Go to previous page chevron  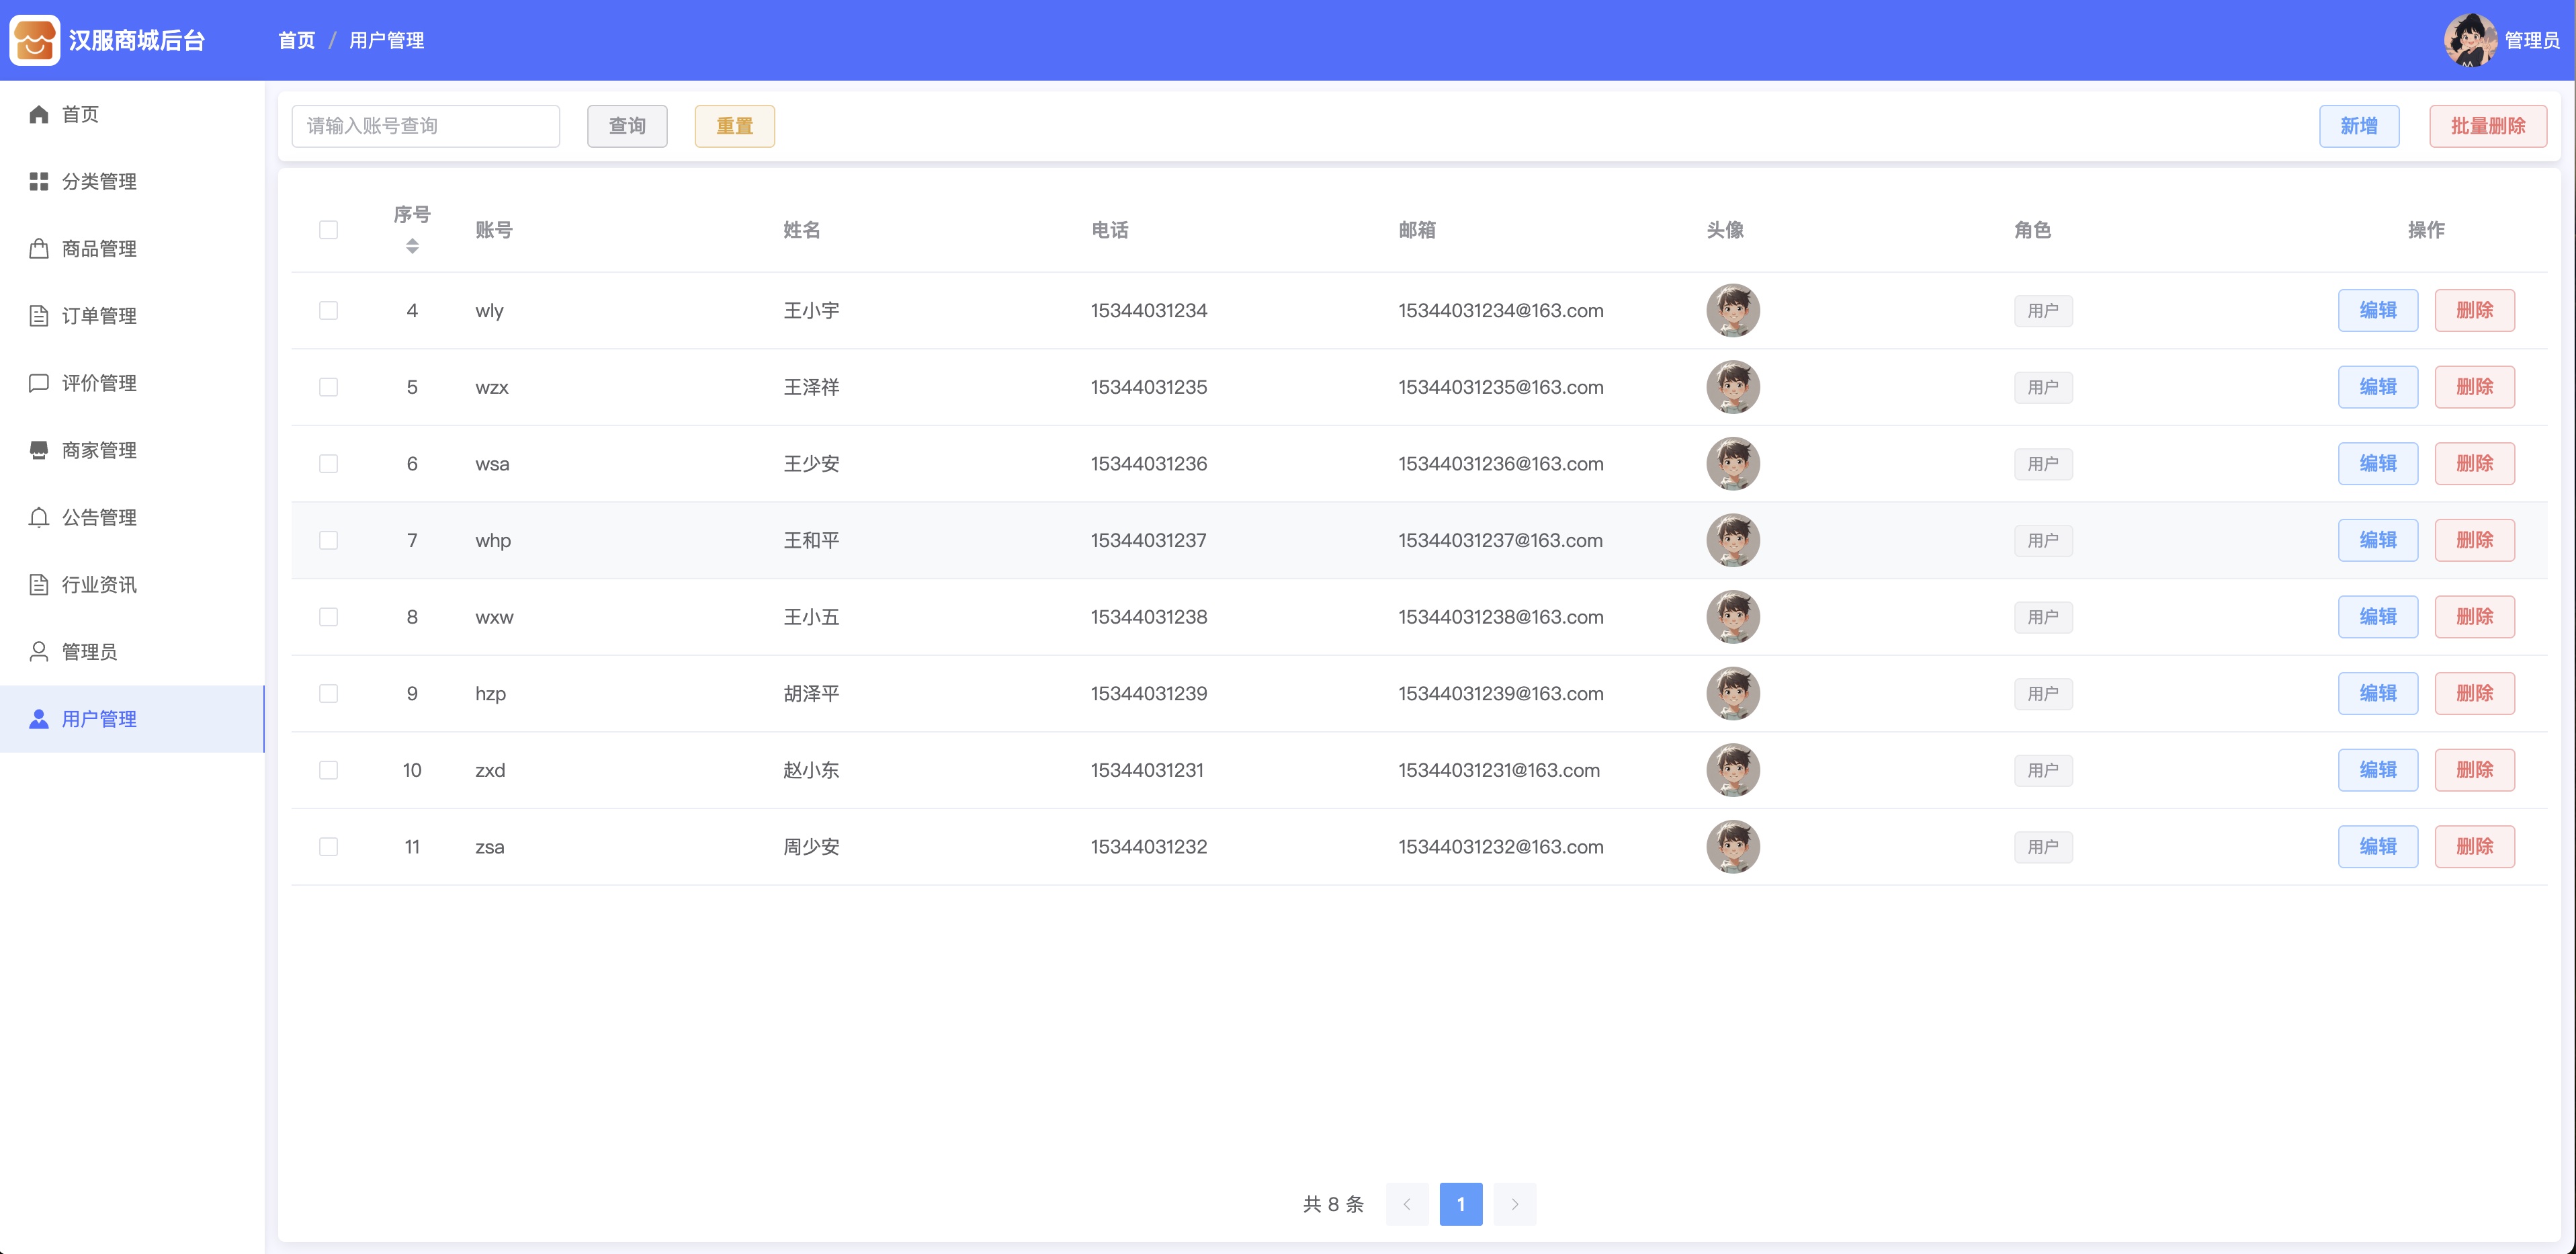click(x=1407, y=1204)
